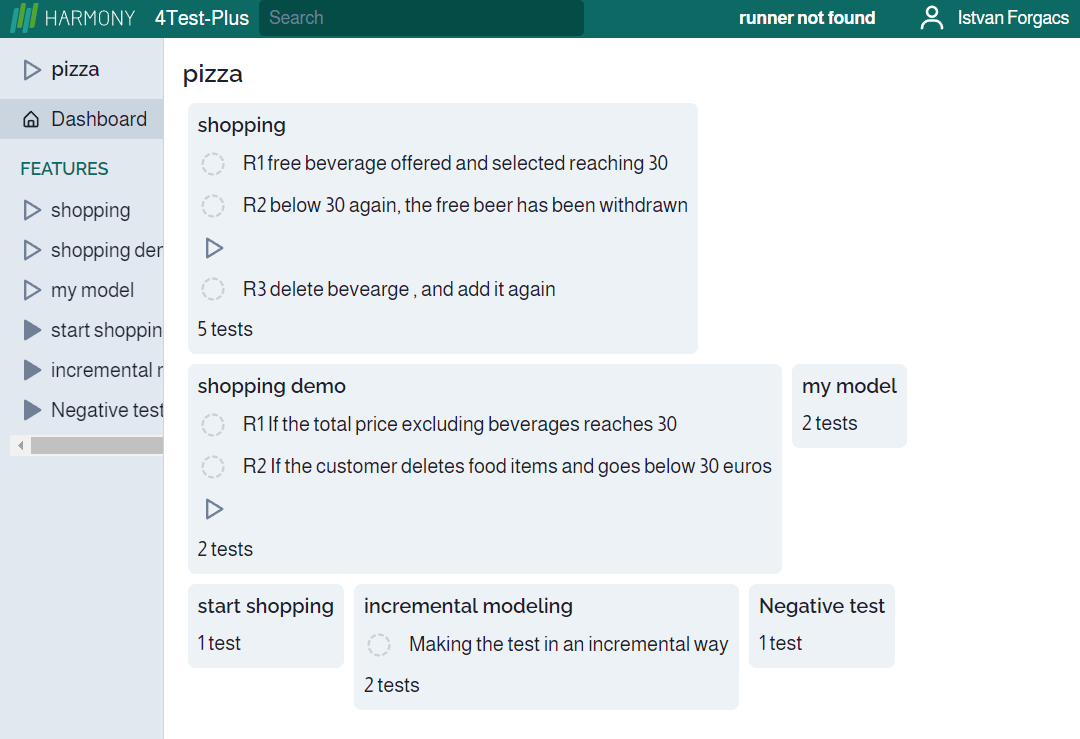1080x739 pixels.
Task: Click filled arrow beside Negative test in sidebar
Action: 32,410
